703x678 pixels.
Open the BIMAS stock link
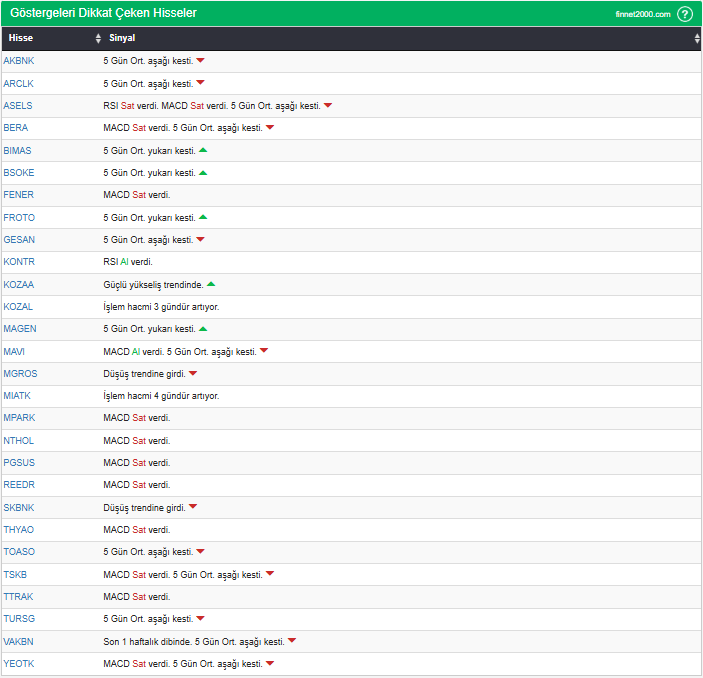(17, 151)
